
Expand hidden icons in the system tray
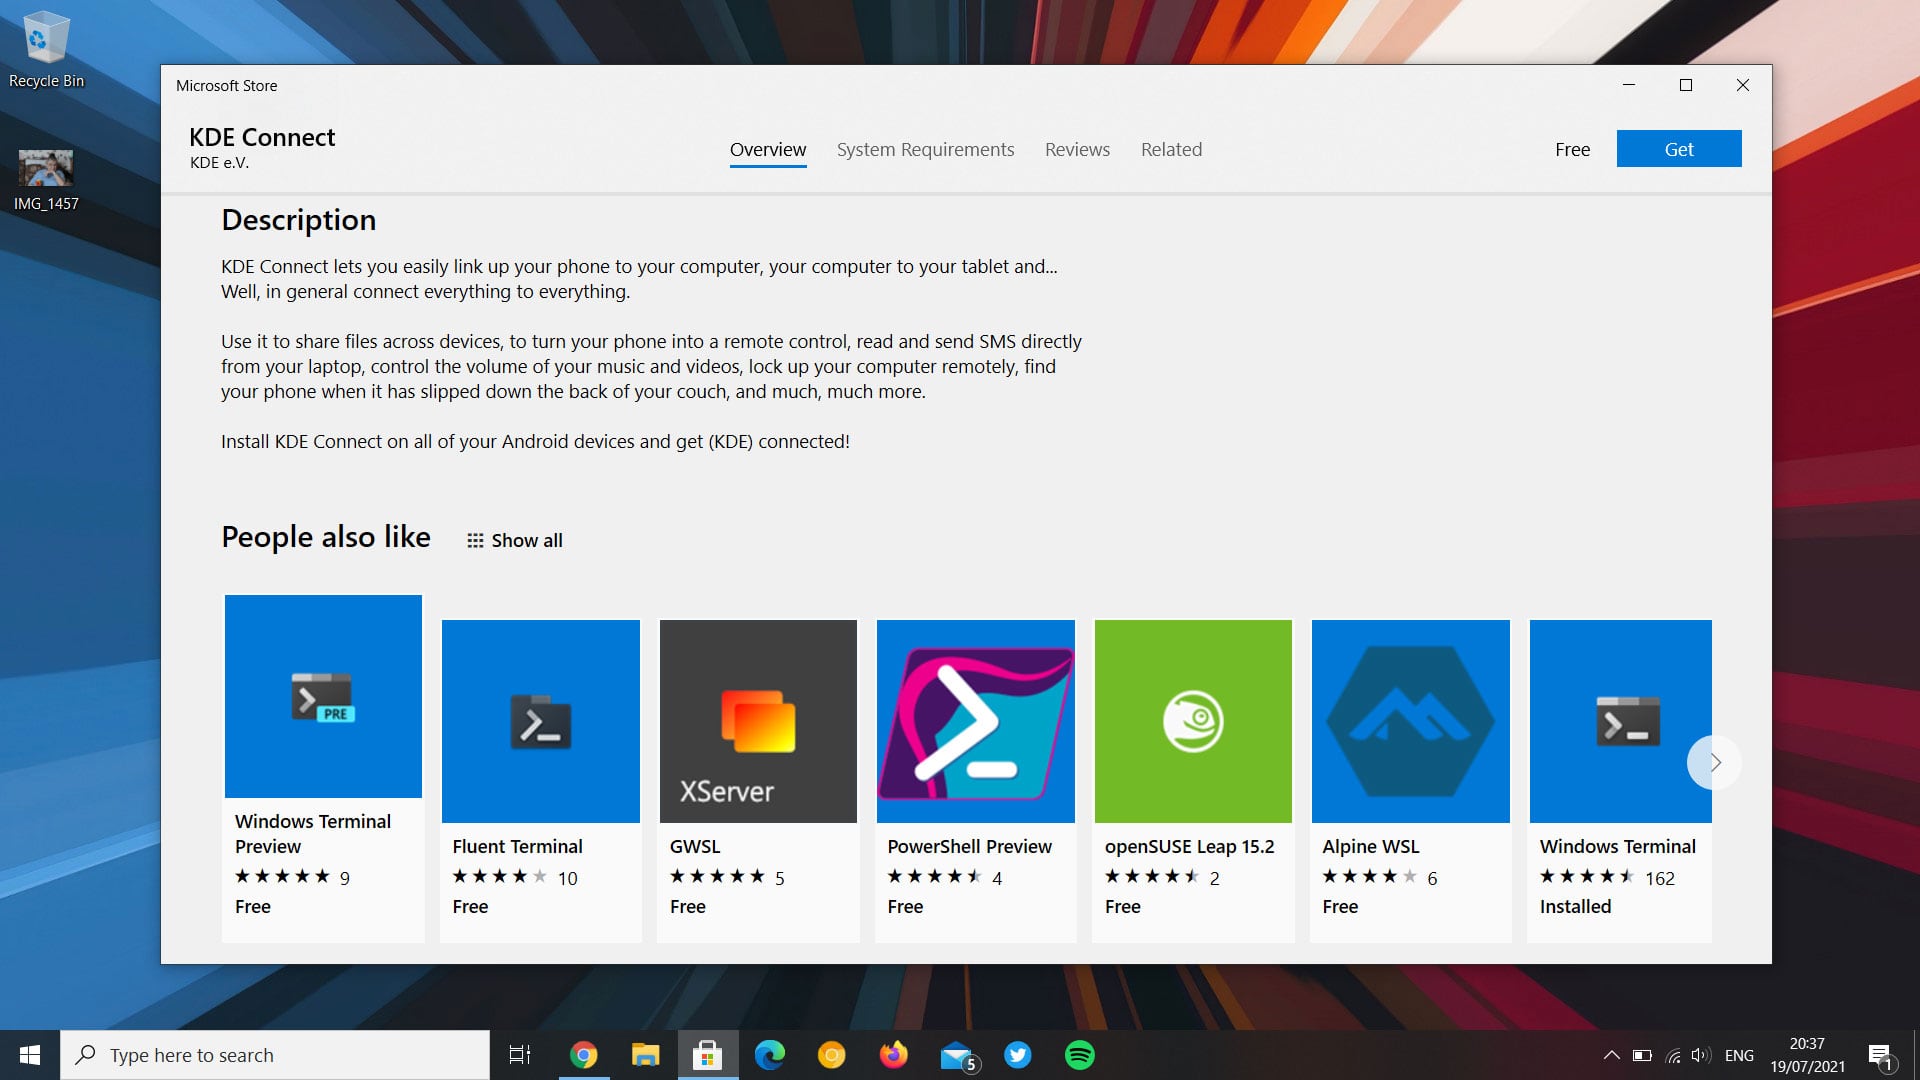point(1612,1054)
